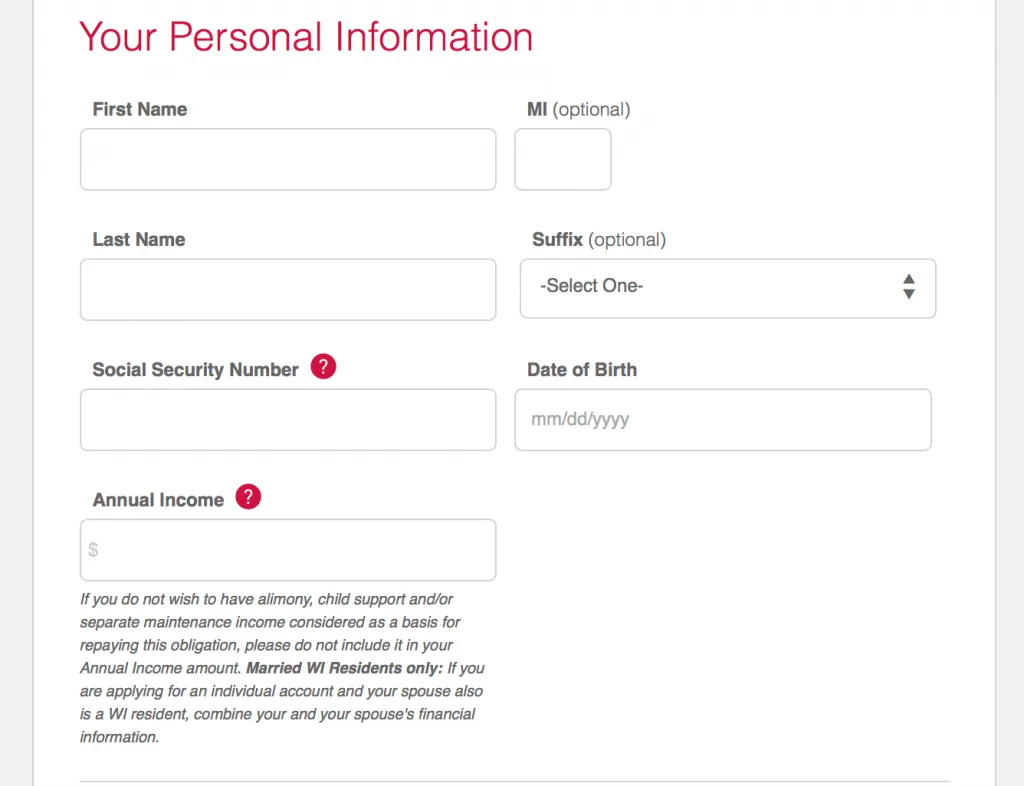The width and height of the screenshot is (1024, 786).
Task: Click the Social Security Number text box
Action: point(288,420)
